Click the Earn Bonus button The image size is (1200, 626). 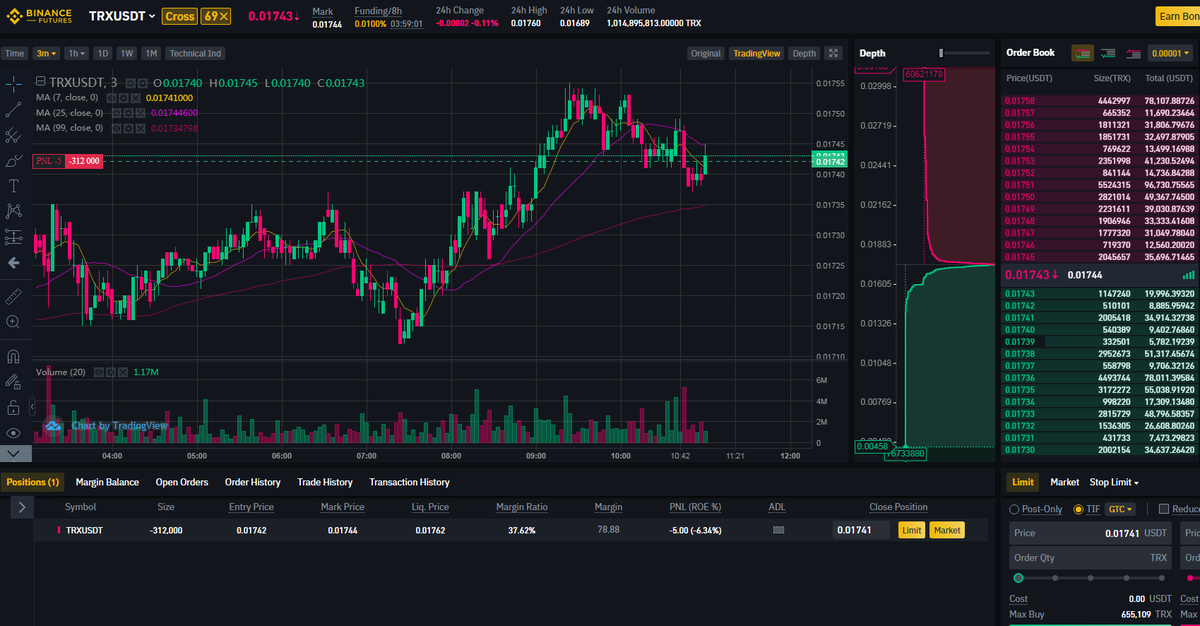pos(1178,16)
